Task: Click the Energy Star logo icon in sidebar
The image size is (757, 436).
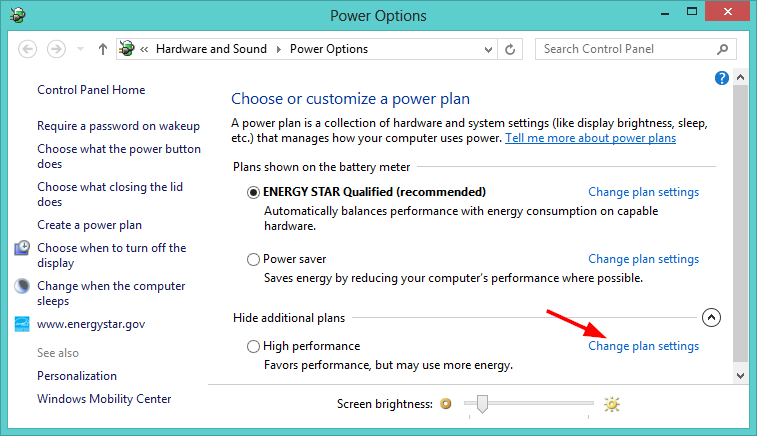Action: point(22,324)
